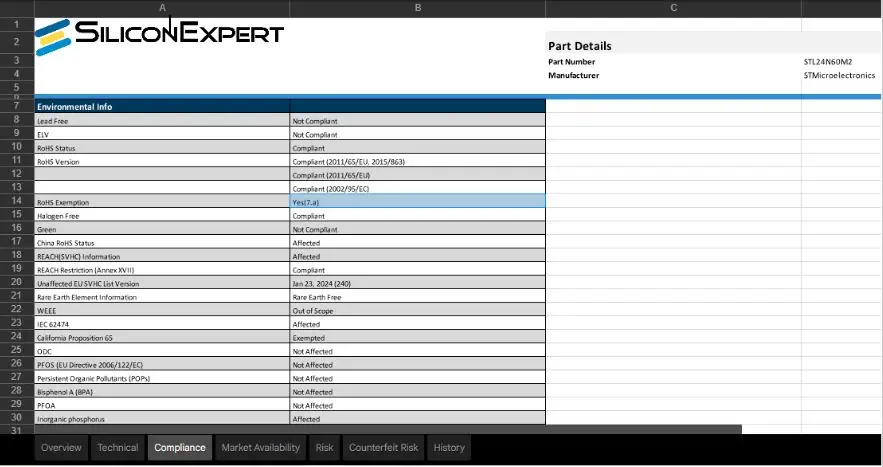Switch to the Risk sheet tab
This screenshot has height=467, width=883.
coord(324,448)
